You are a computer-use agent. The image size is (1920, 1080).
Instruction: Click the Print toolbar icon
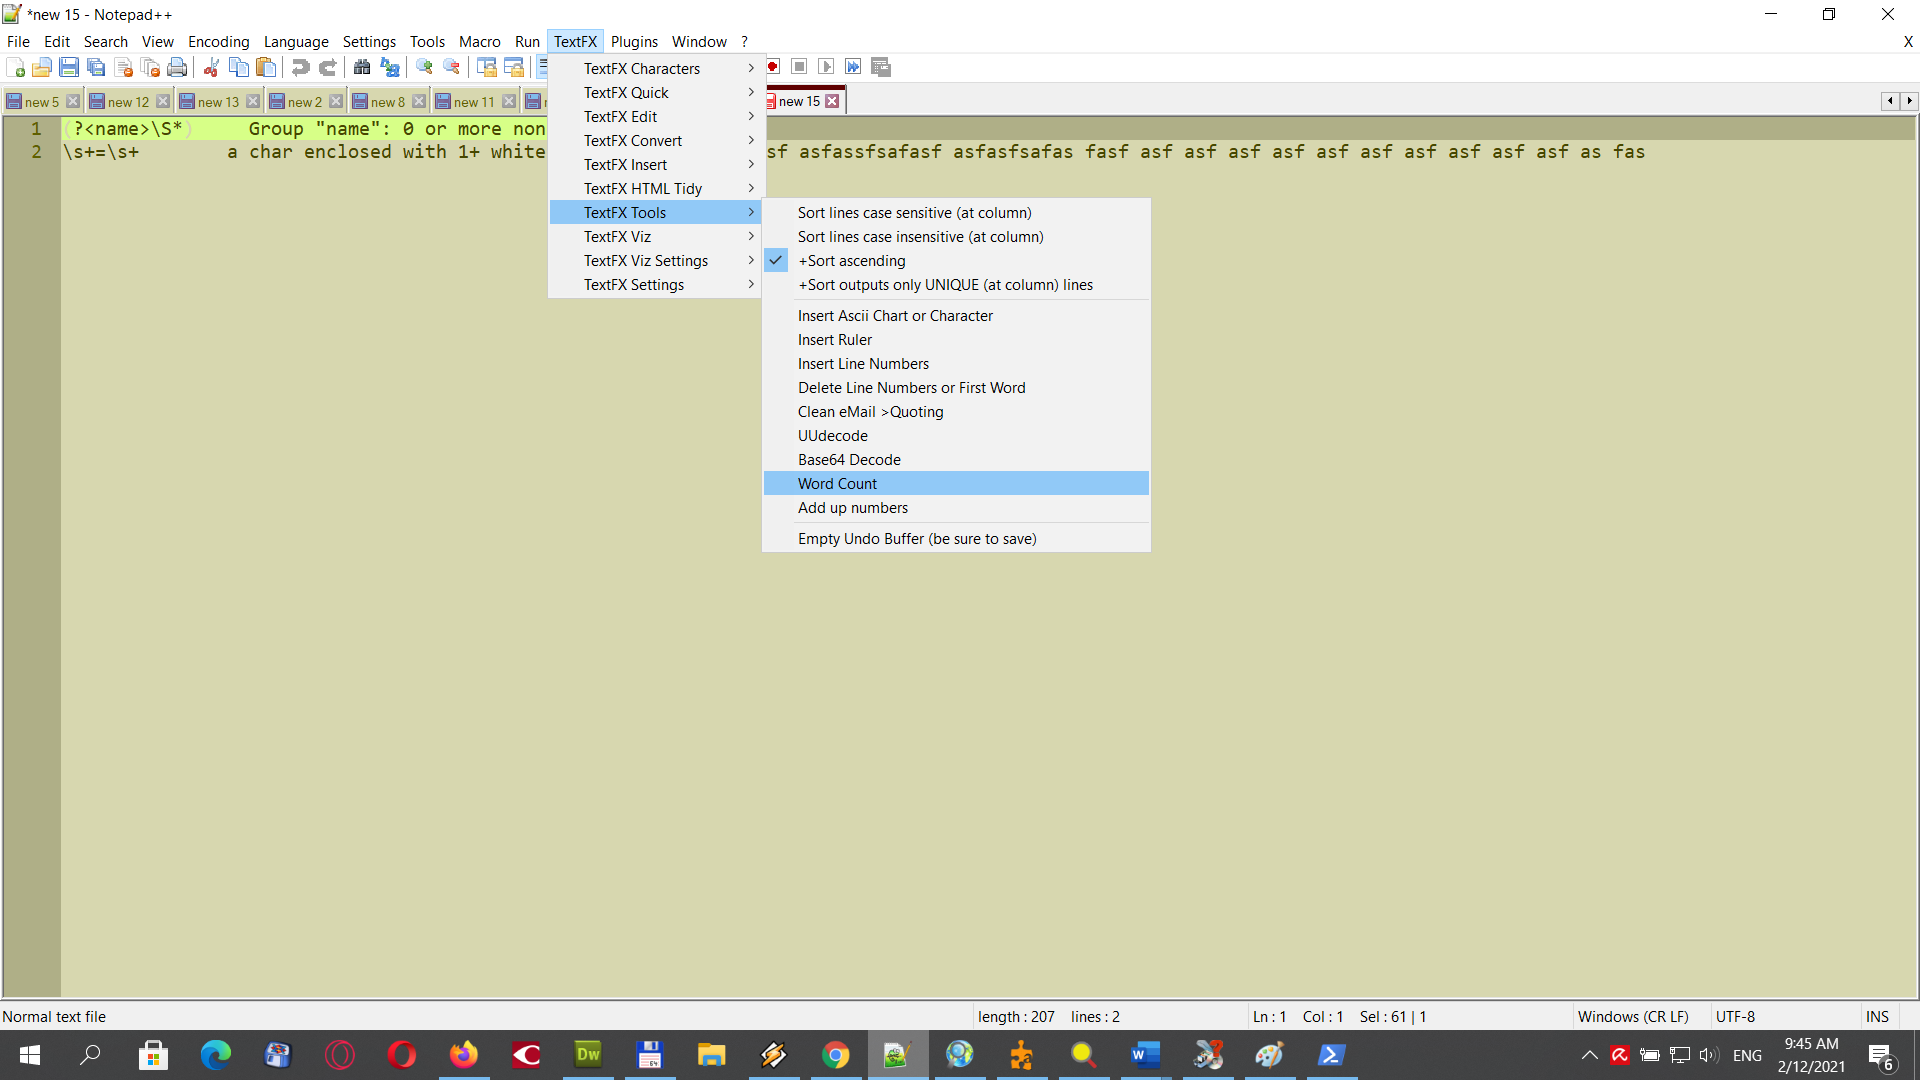click(x=177, y=67)
